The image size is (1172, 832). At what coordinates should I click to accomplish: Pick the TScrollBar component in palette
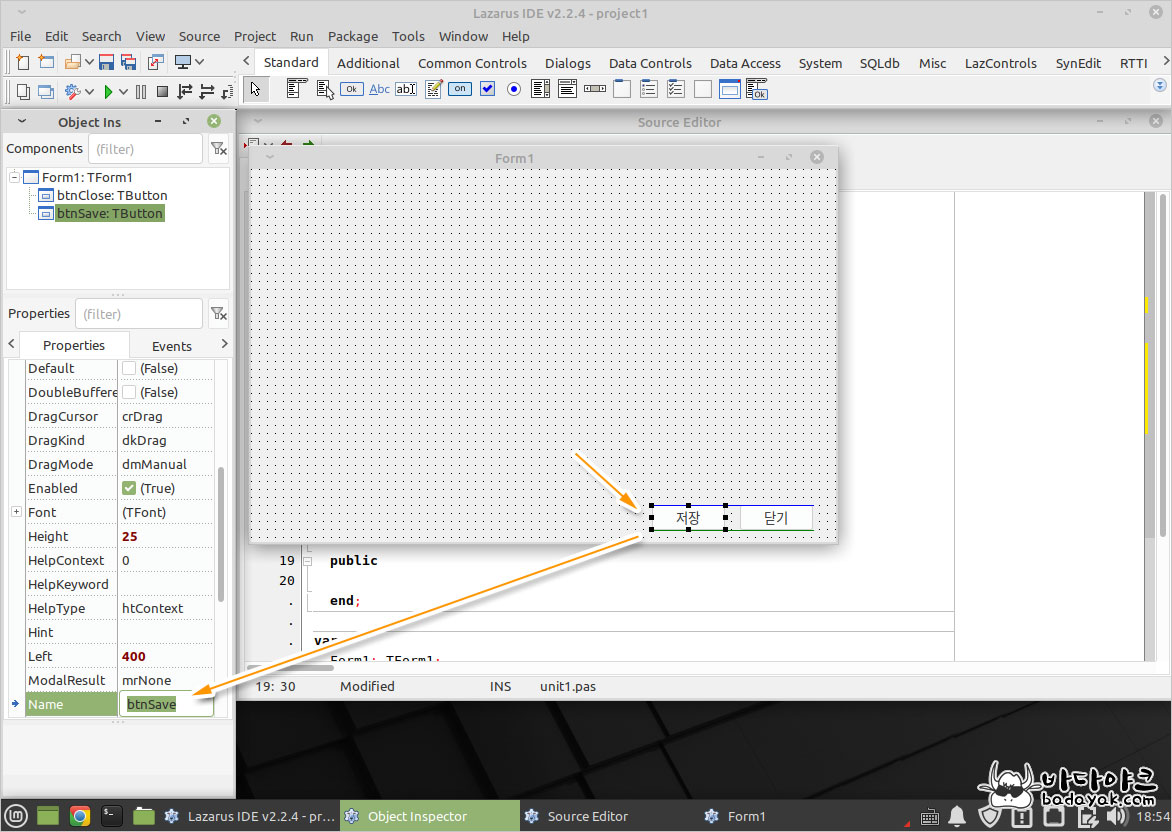(595, 89)
